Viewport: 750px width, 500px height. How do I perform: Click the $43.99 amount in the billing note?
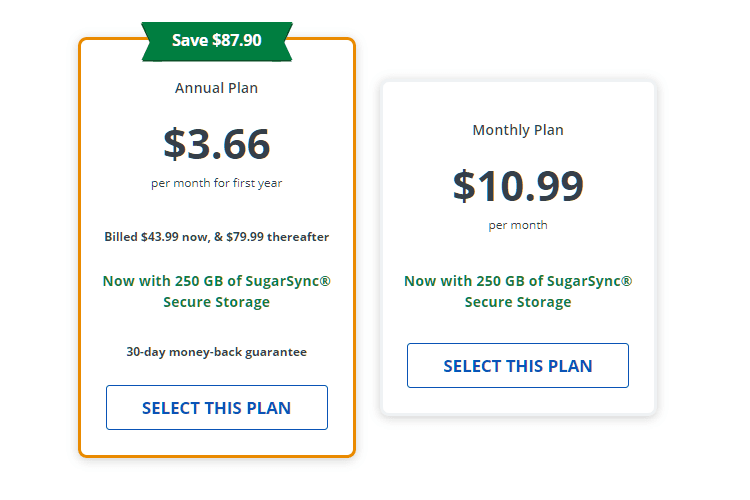coord(159,237)
